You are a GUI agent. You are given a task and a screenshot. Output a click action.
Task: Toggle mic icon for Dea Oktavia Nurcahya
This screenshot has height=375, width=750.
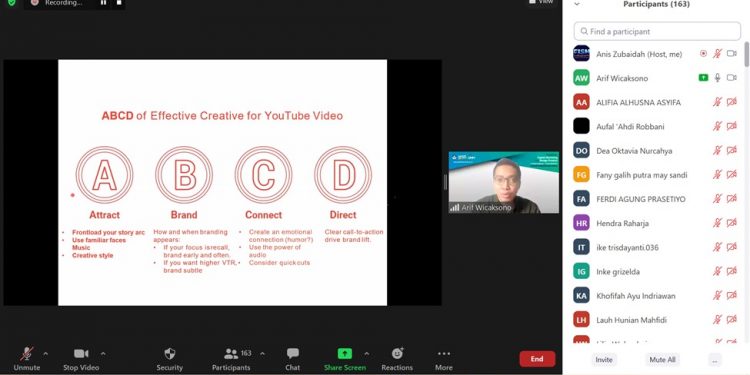(717, 150)
